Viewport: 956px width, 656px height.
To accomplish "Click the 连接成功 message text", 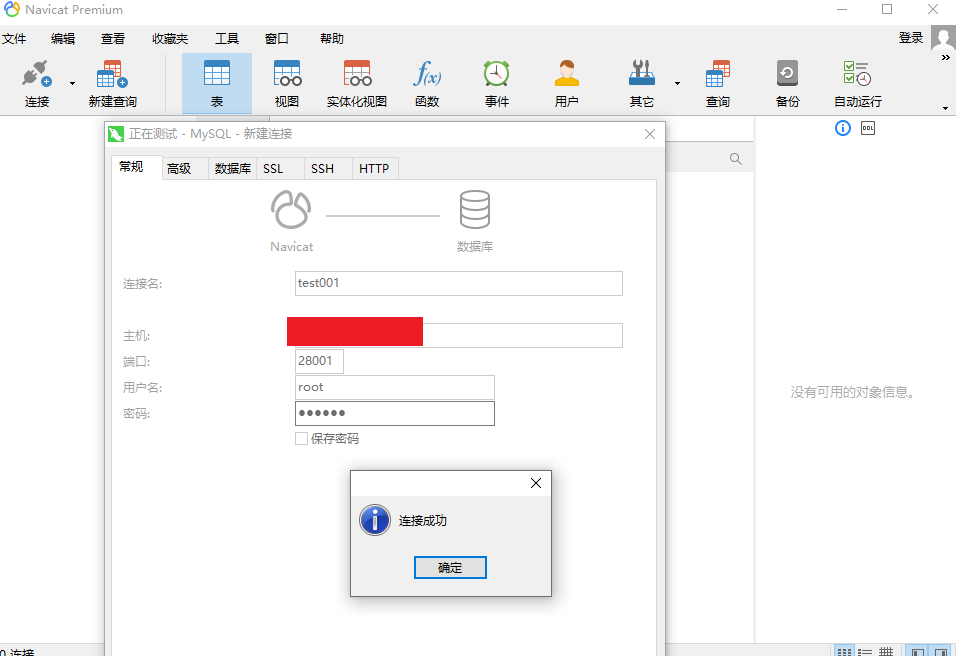I will point(423,521).
